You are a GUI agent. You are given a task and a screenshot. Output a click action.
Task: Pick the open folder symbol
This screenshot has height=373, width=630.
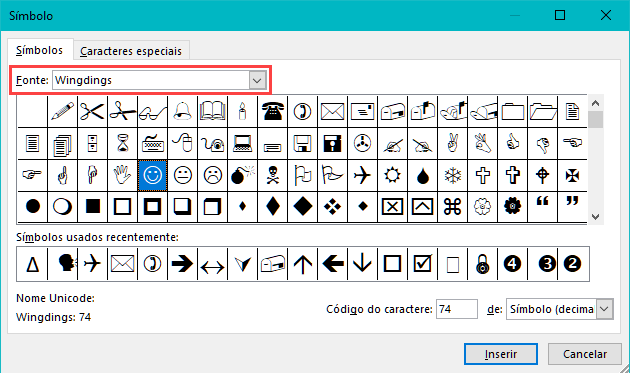(x=542, y=111)
